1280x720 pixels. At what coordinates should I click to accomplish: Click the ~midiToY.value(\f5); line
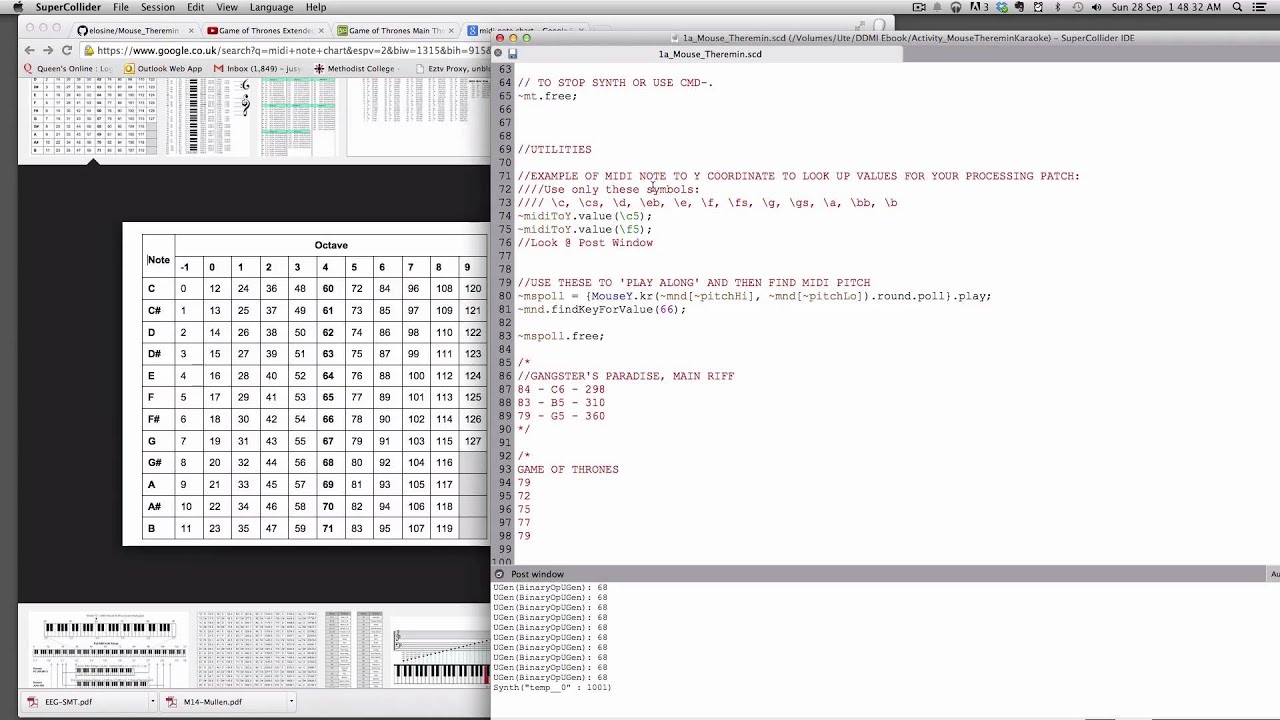tap(584, 229)
